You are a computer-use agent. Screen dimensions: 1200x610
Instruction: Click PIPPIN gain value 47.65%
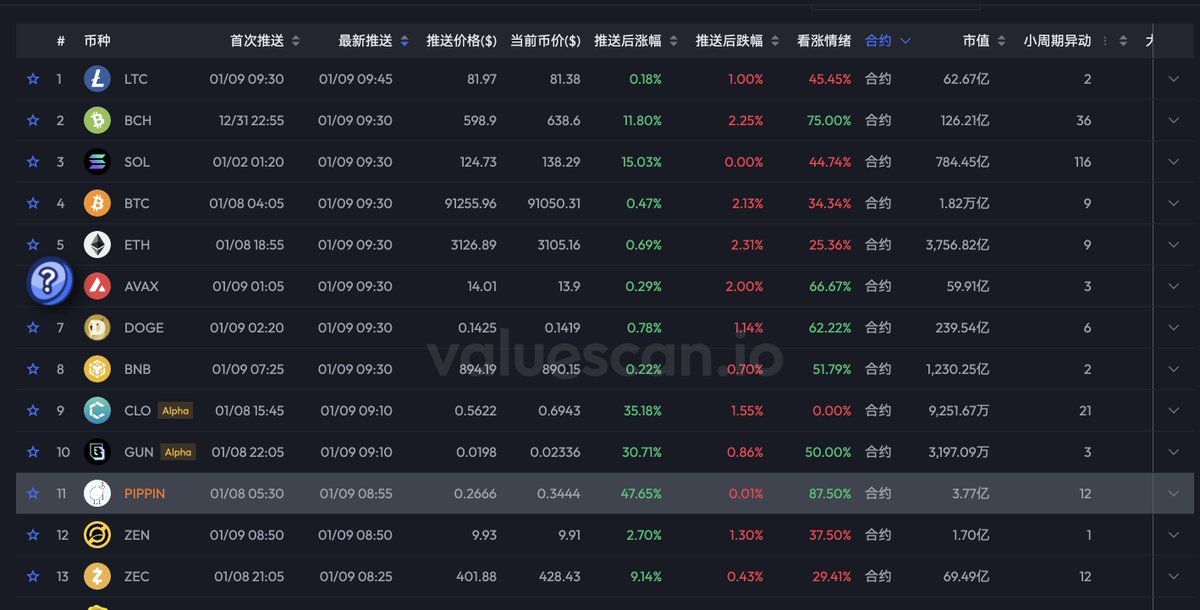[x=641, y=494]
